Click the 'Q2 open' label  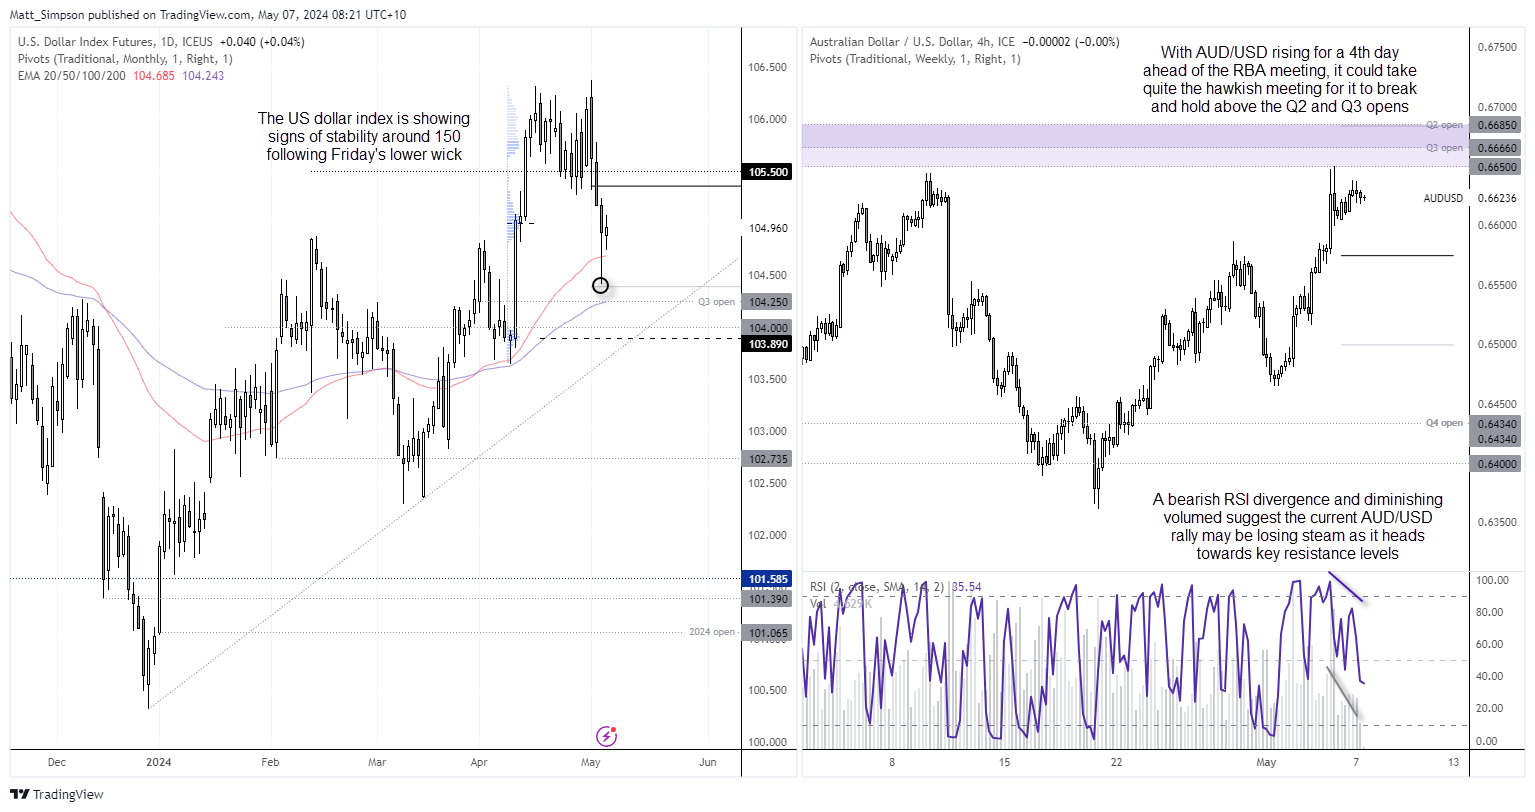tap(1444, 125)
